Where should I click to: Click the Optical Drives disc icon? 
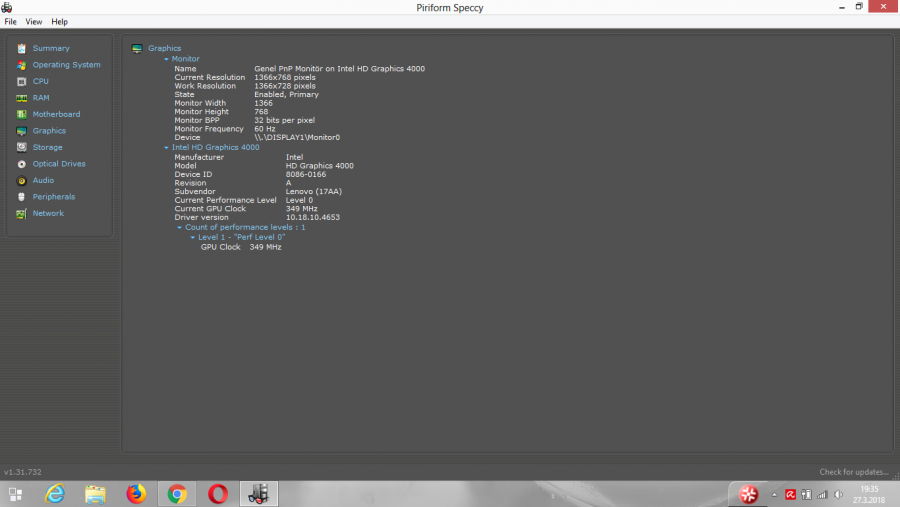point(21,164)
